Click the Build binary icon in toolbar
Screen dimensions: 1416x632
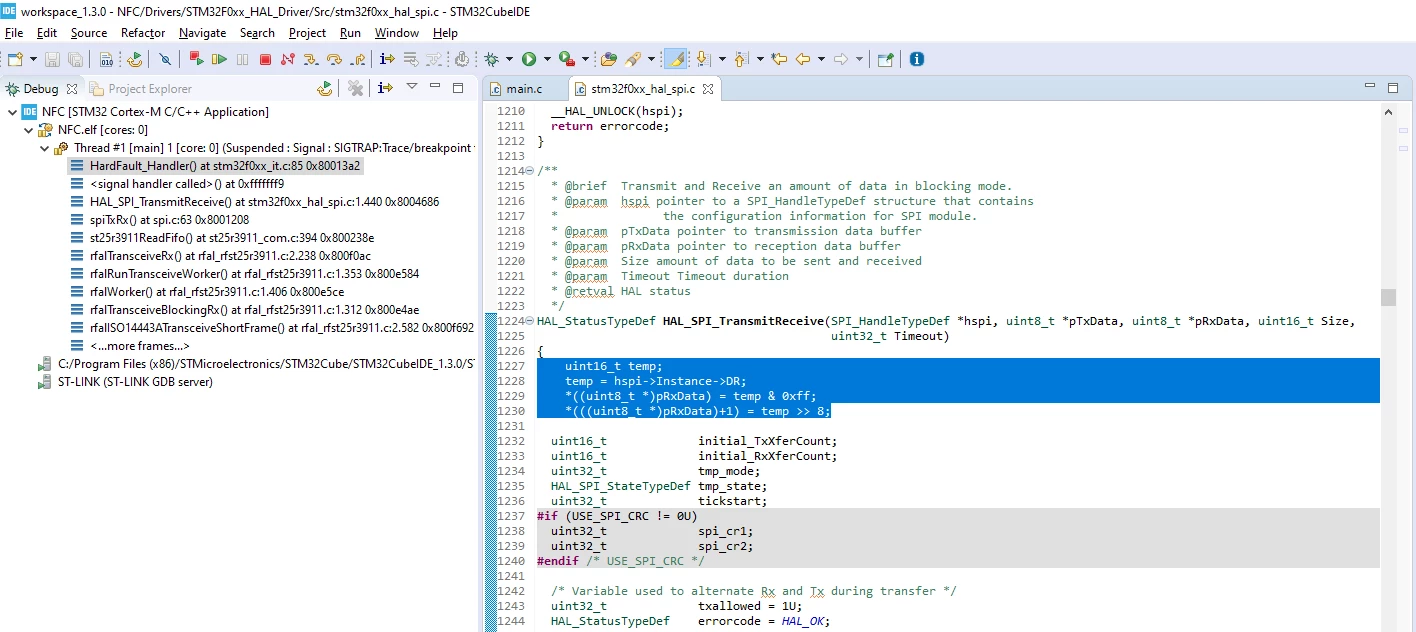click(106, 60)
